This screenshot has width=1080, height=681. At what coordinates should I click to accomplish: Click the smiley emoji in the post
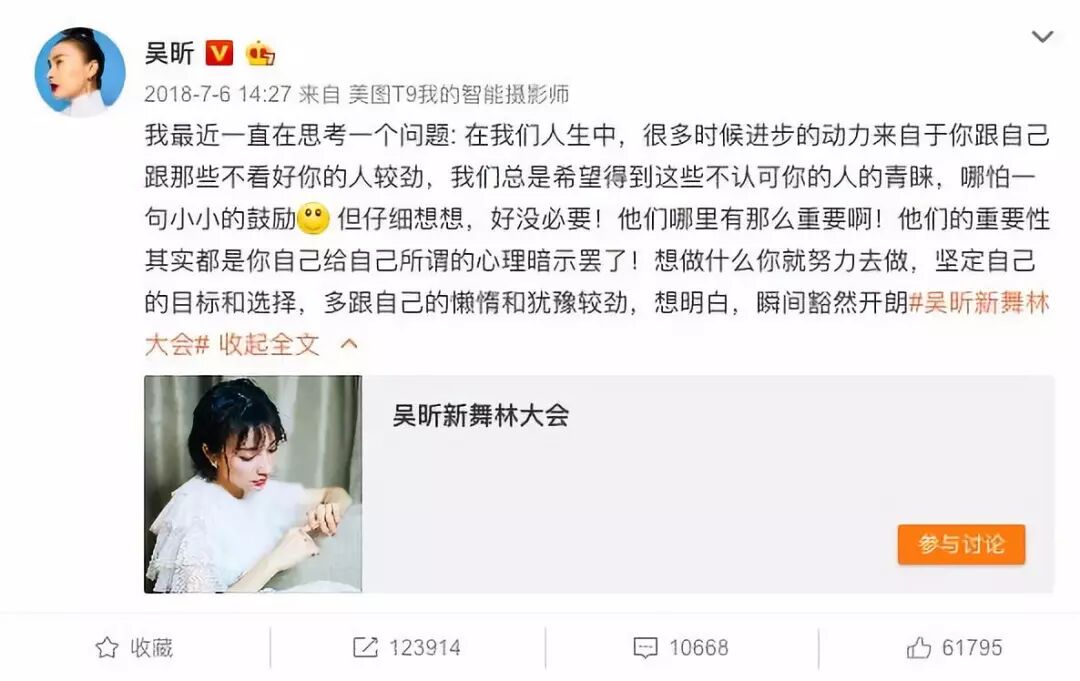(313, 219)
